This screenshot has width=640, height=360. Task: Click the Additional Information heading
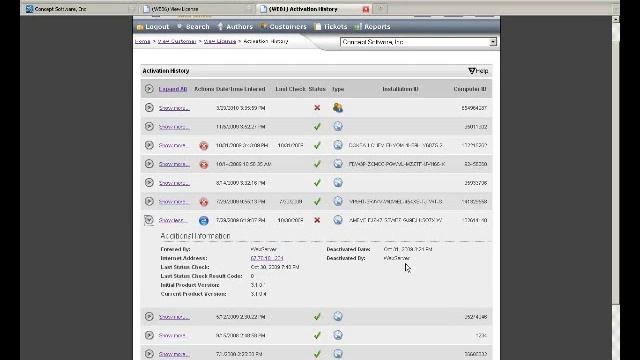click(195, 236)
